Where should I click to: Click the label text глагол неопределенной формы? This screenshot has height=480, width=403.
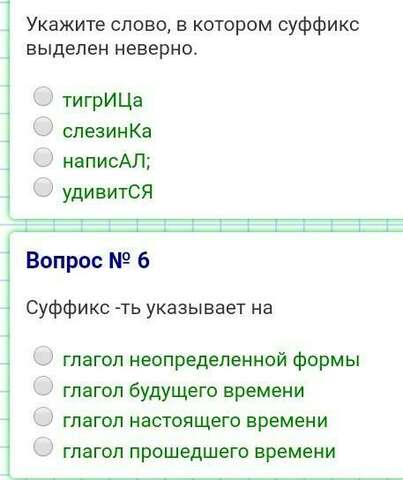tap(211, 360)
